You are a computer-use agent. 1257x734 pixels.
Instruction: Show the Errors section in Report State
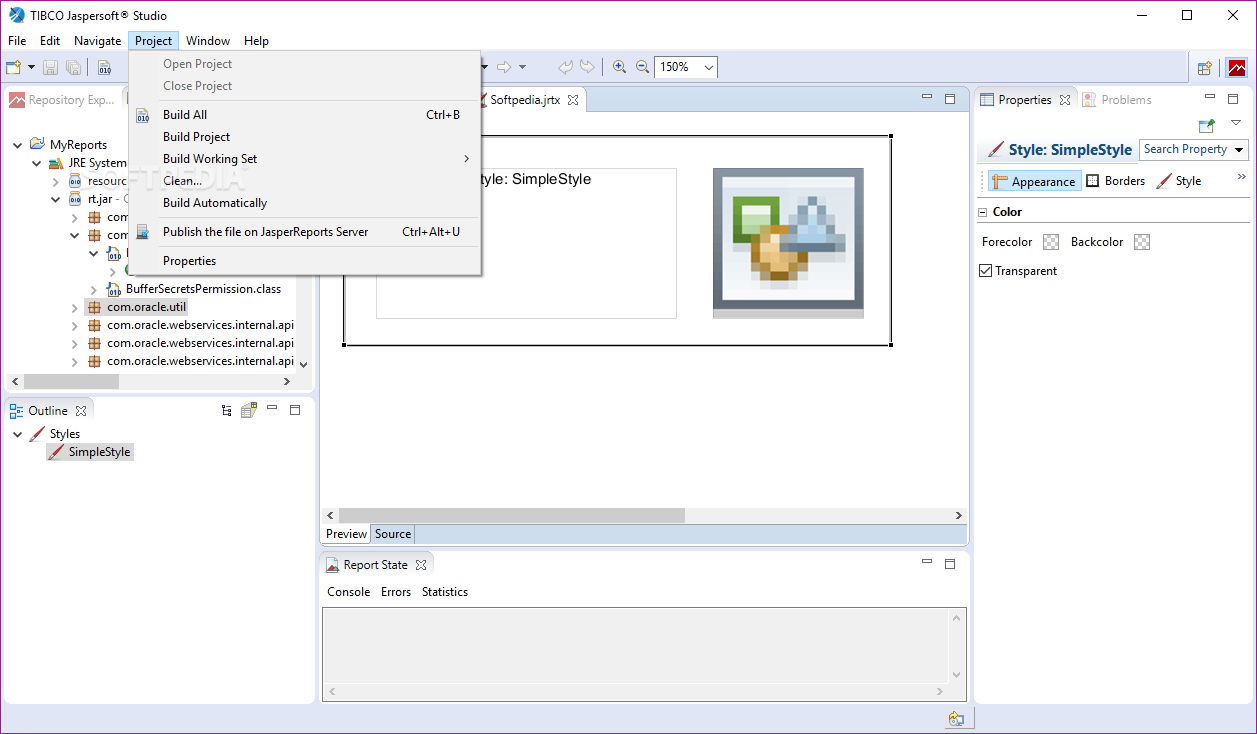(396, 592)
